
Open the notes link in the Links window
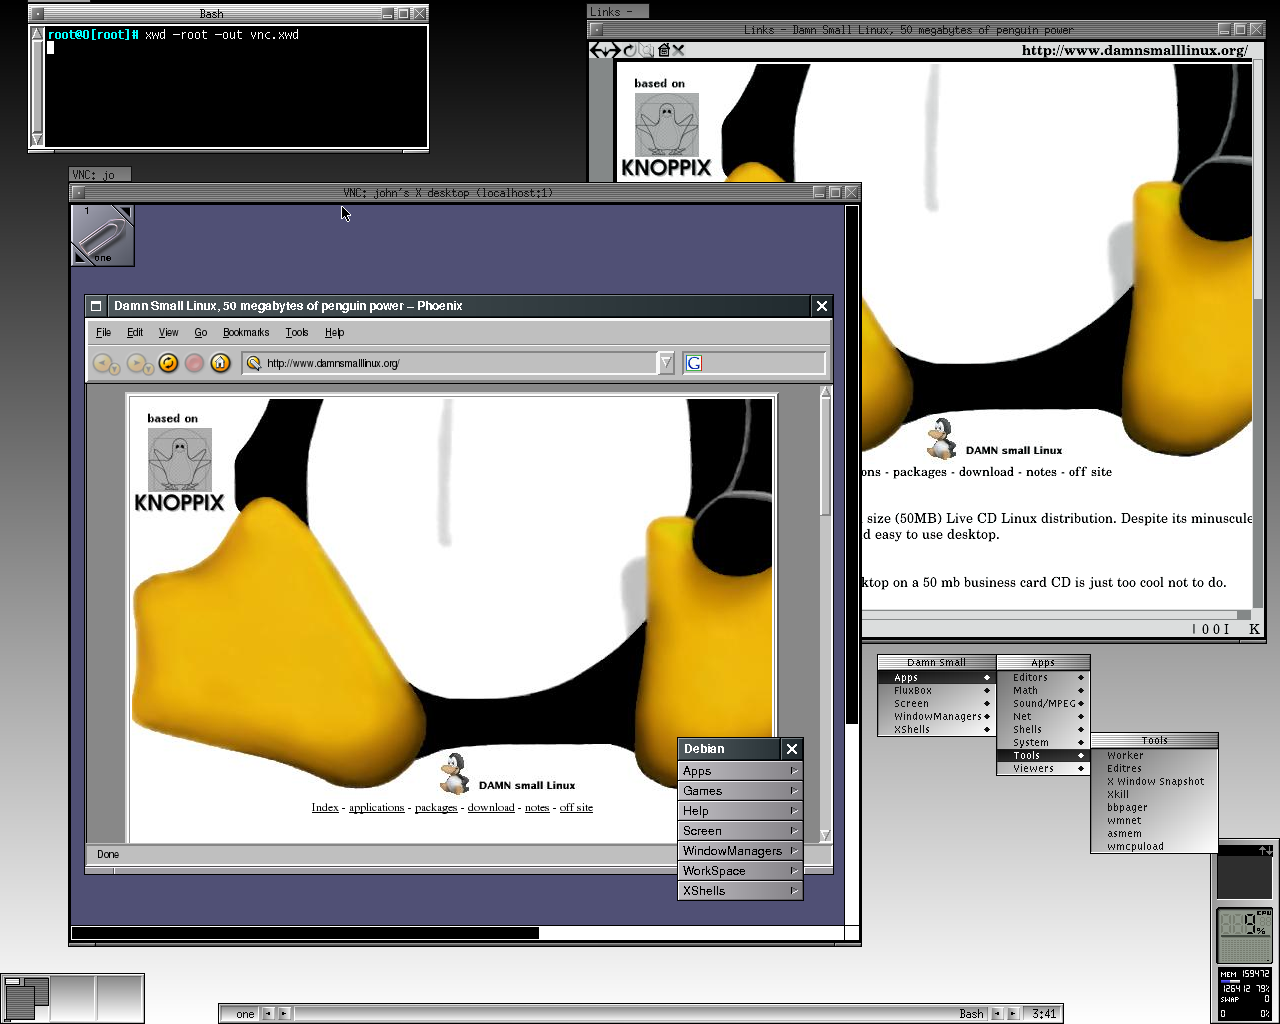pyautogui.click(x=1041, y=472)
